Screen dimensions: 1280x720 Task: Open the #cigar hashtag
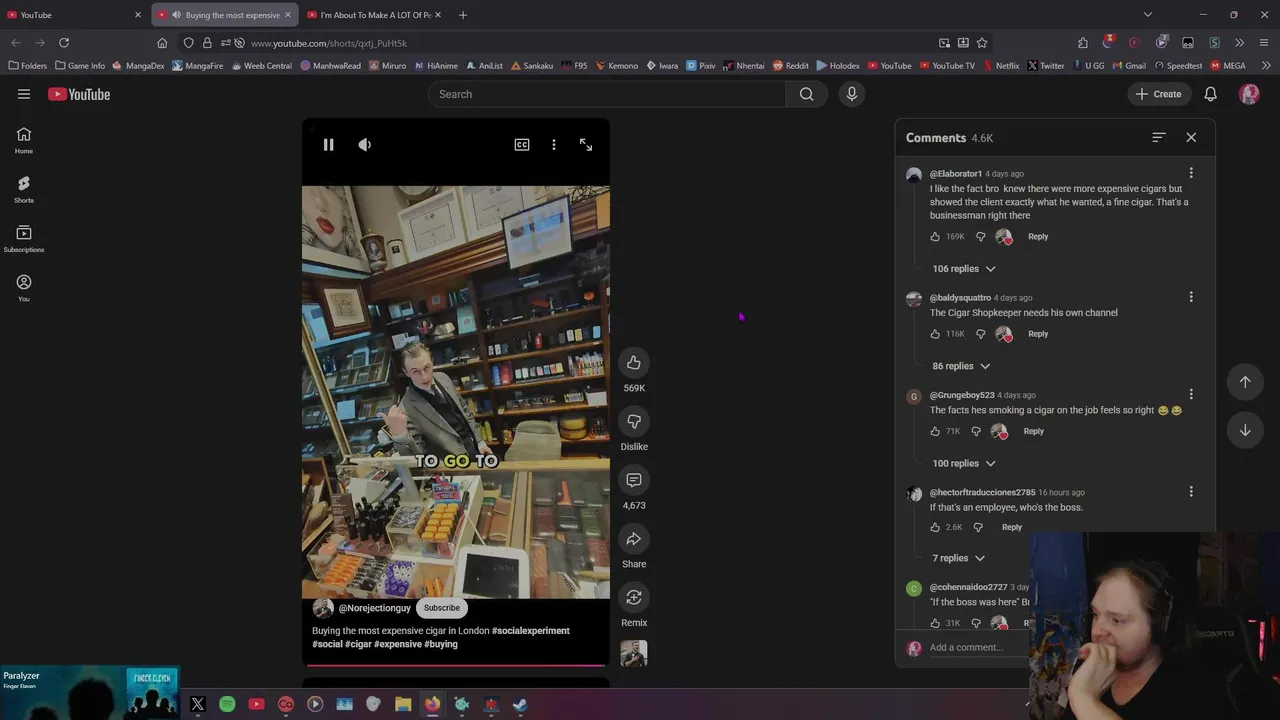[x=358, y=644]
